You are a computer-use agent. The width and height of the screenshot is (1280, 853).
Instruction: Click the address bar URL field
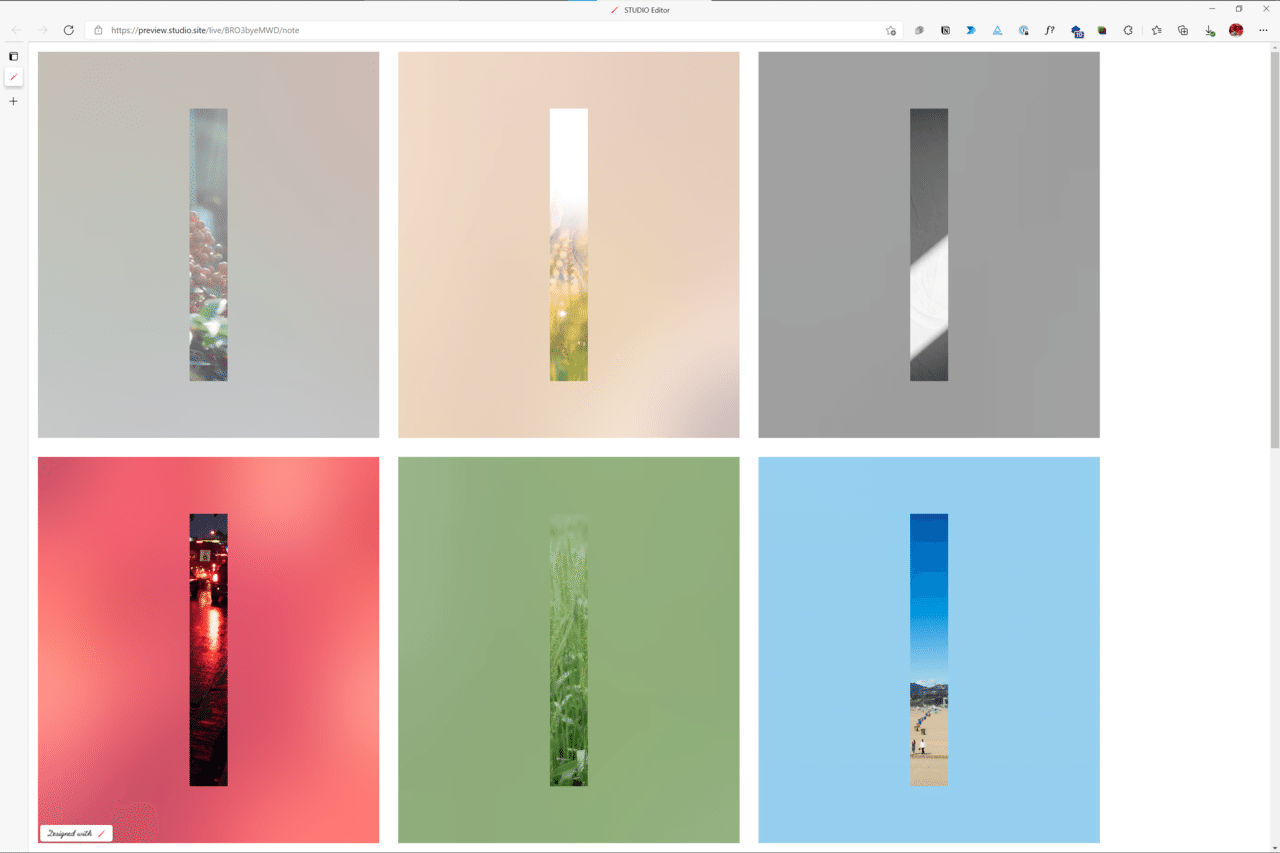point(493,30)
